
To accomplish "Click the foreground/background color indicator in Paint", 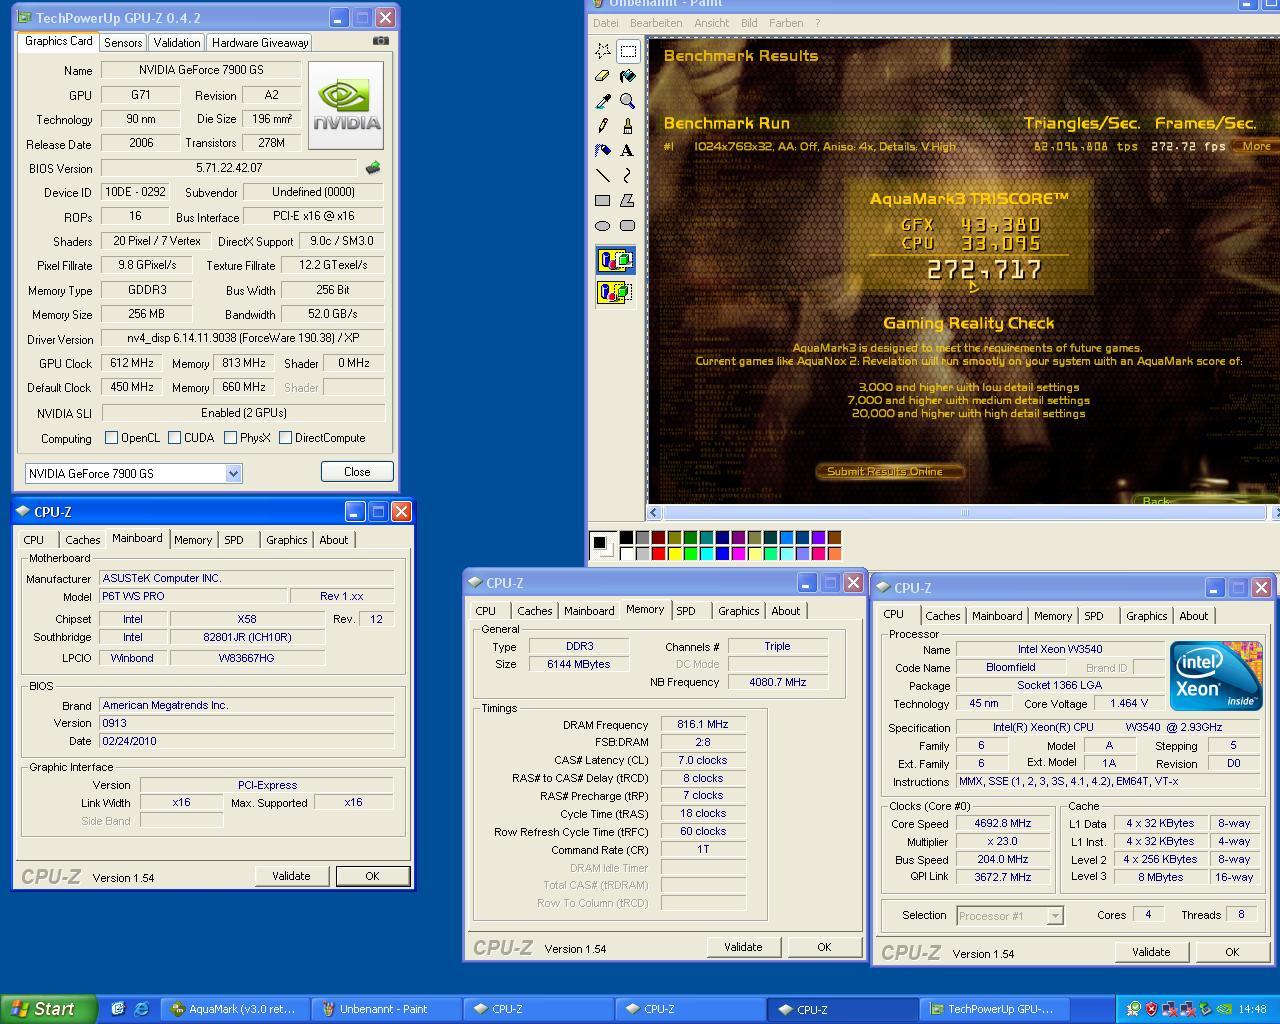I will (x=601, y=545).
